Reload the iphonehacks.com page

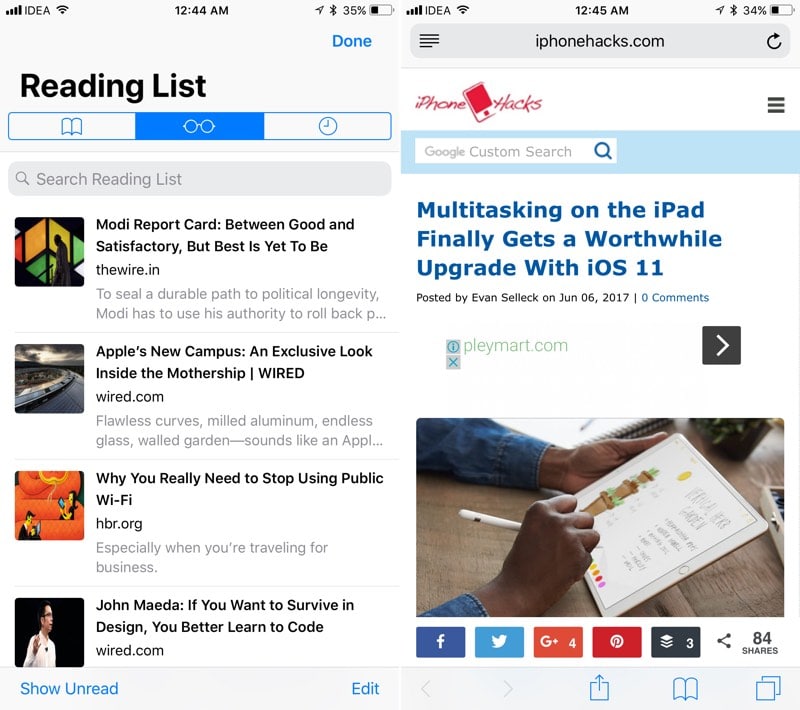(x=773, y=41)
